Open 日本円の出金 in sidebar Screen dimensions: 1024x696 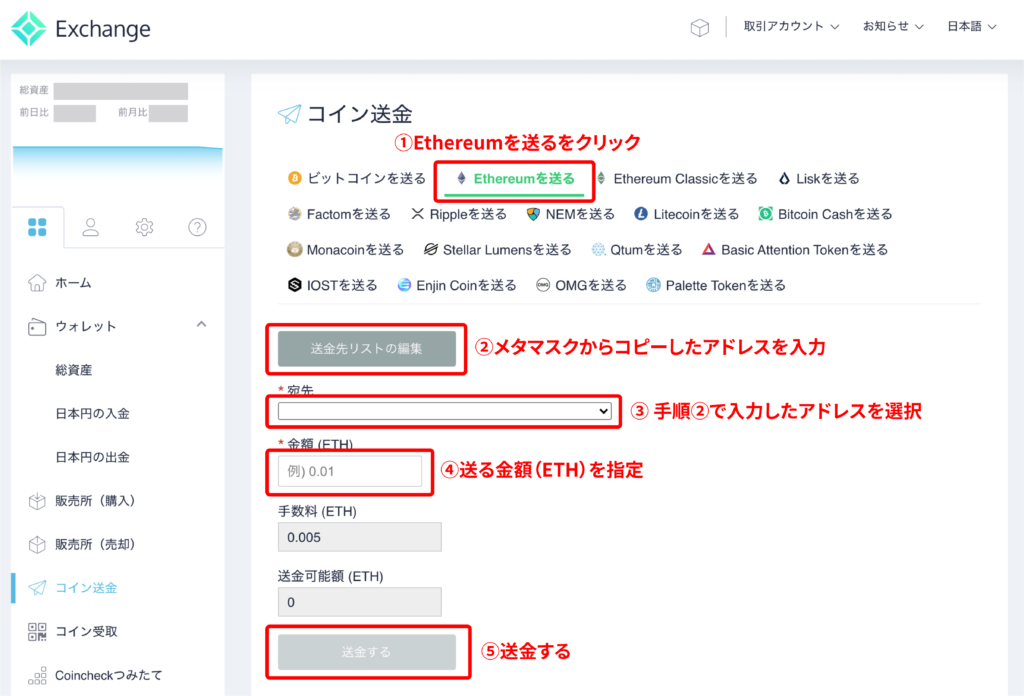point(93,457)
